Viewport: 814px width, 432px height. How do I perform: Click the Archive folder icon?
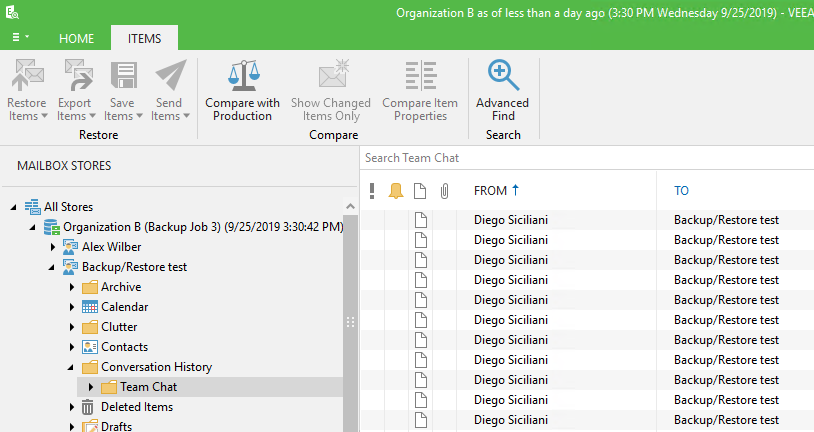[x=90, y=287]
